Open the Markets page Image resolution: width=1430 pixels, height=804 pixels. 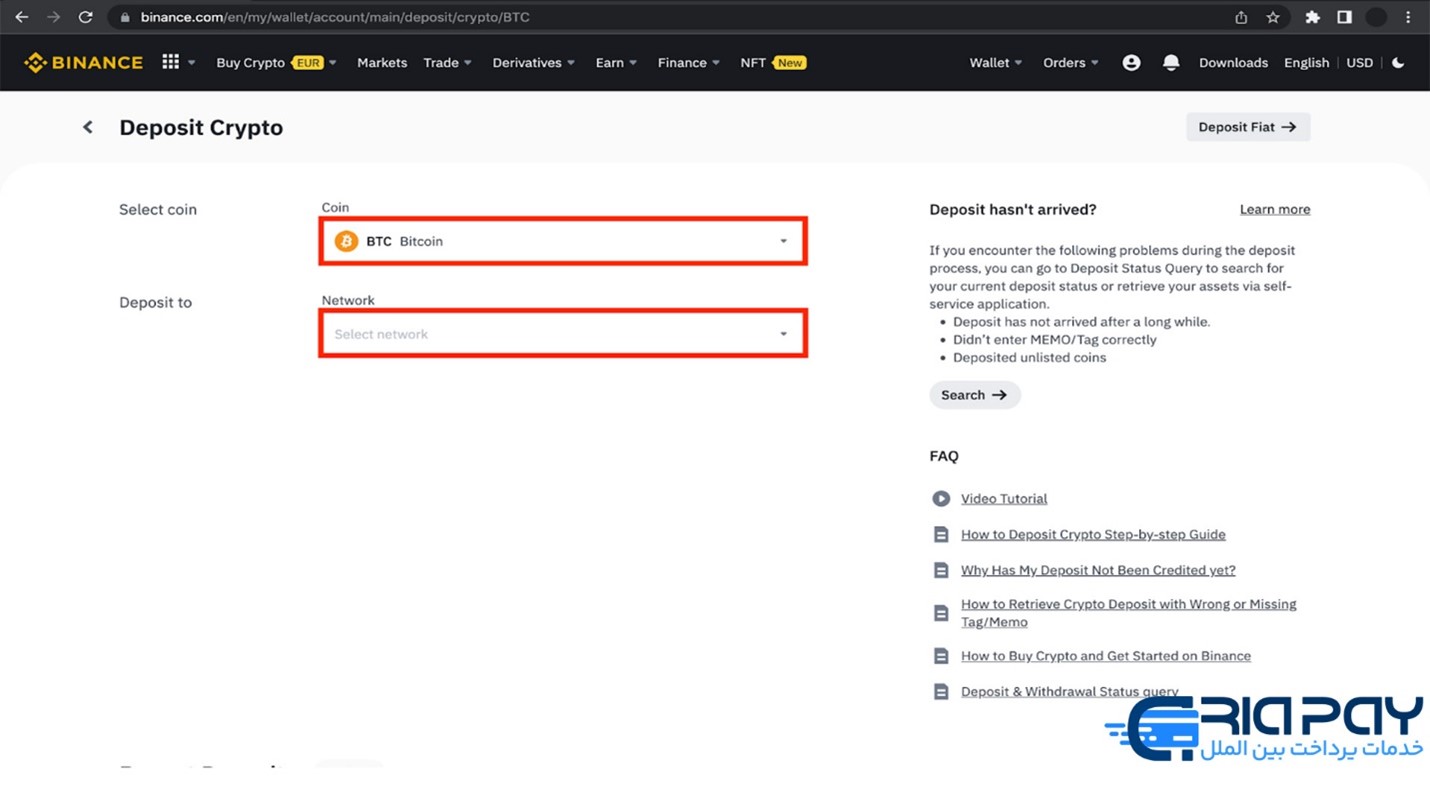click(x=382, y=62)
